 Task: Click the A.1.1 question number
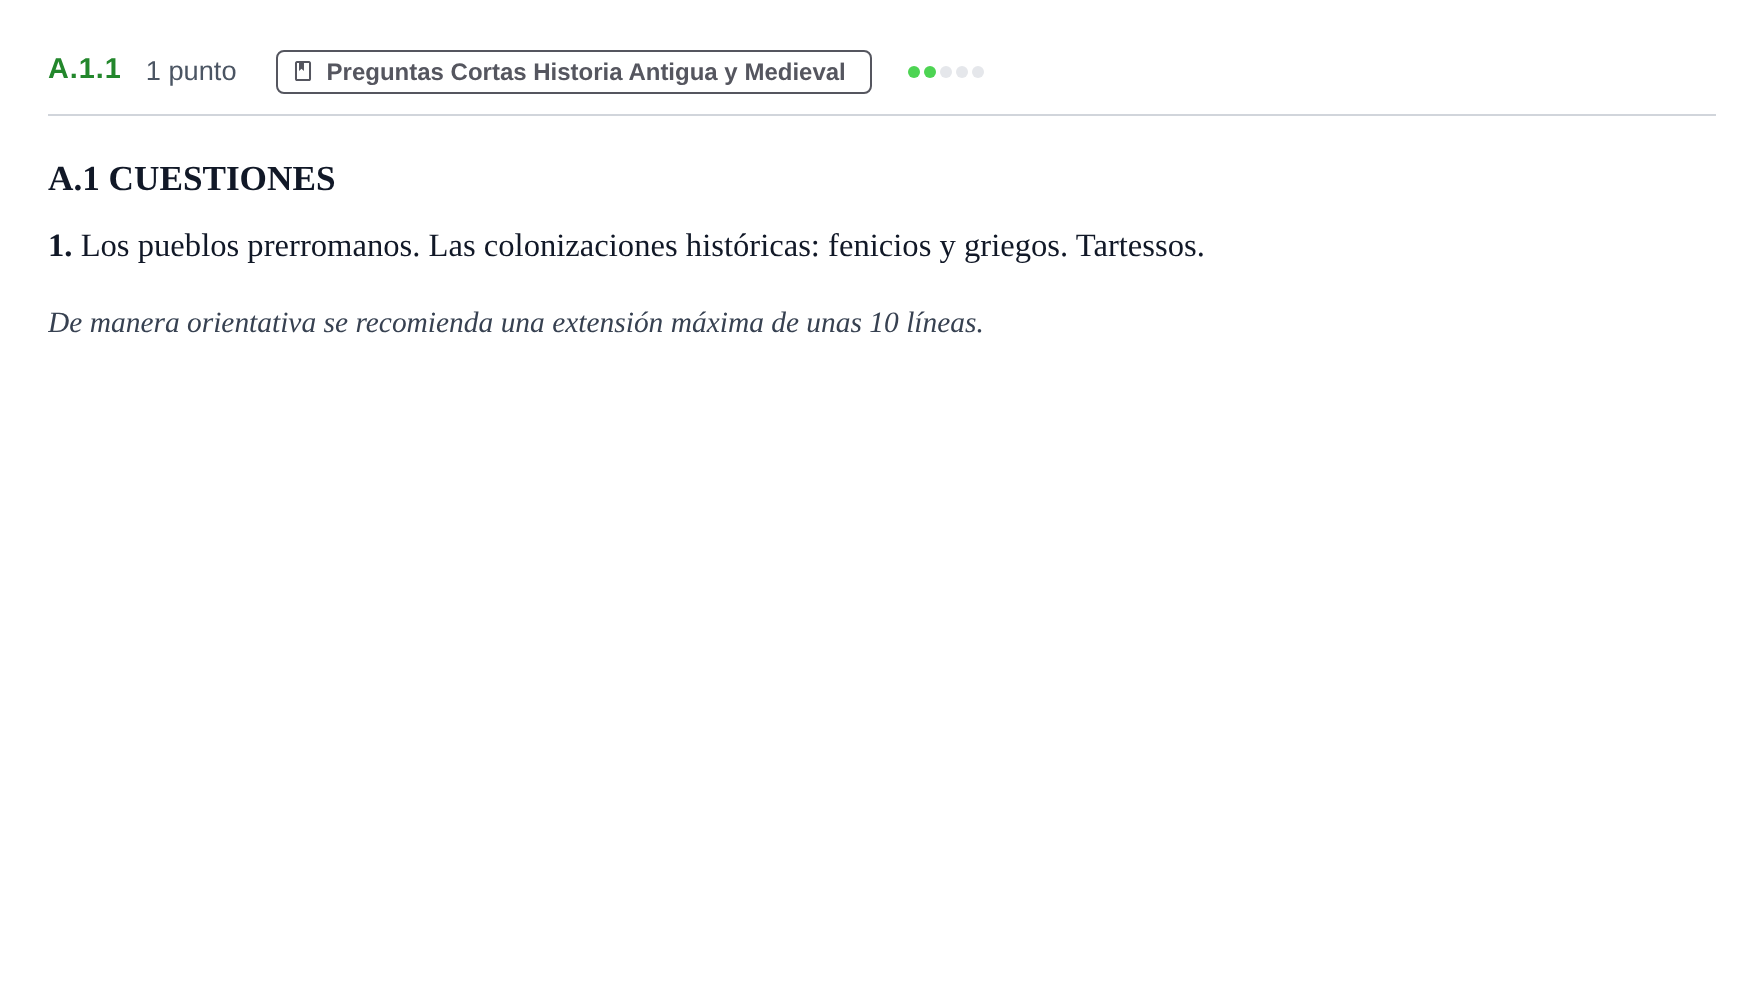click(x=84, y=69)
